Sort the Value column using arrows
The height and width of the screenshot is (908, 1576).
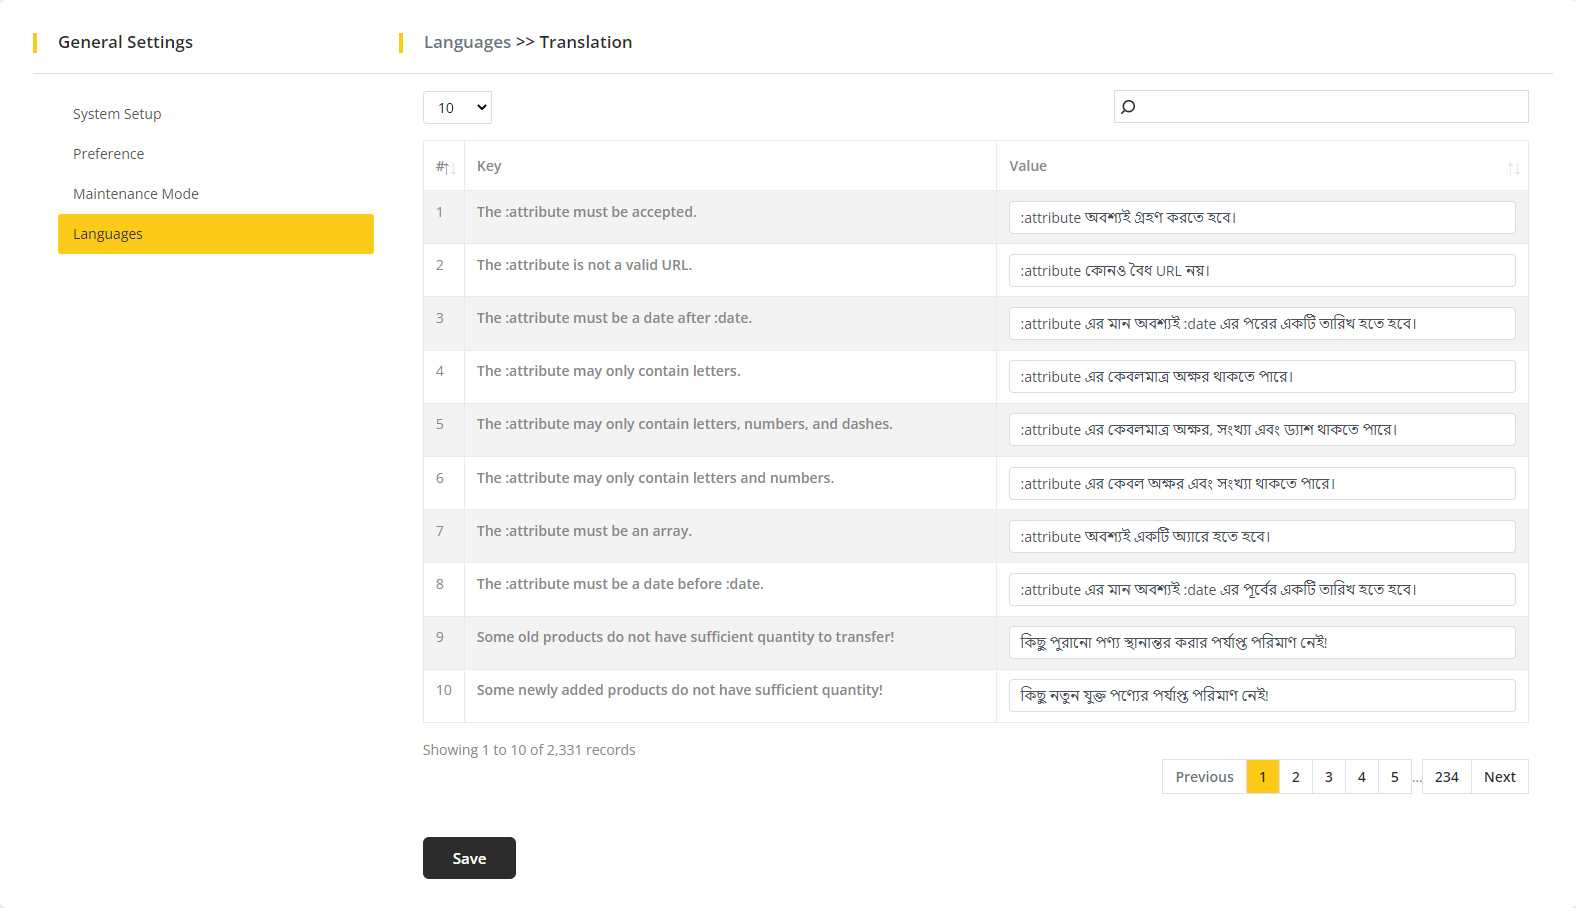coord(1513,169)
